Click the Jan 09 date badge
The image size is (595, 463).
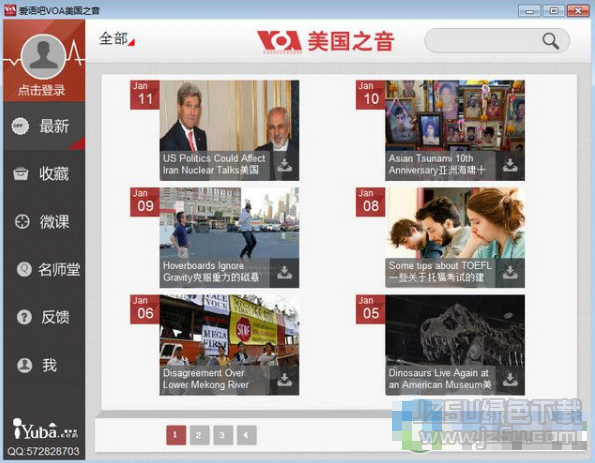145,202
